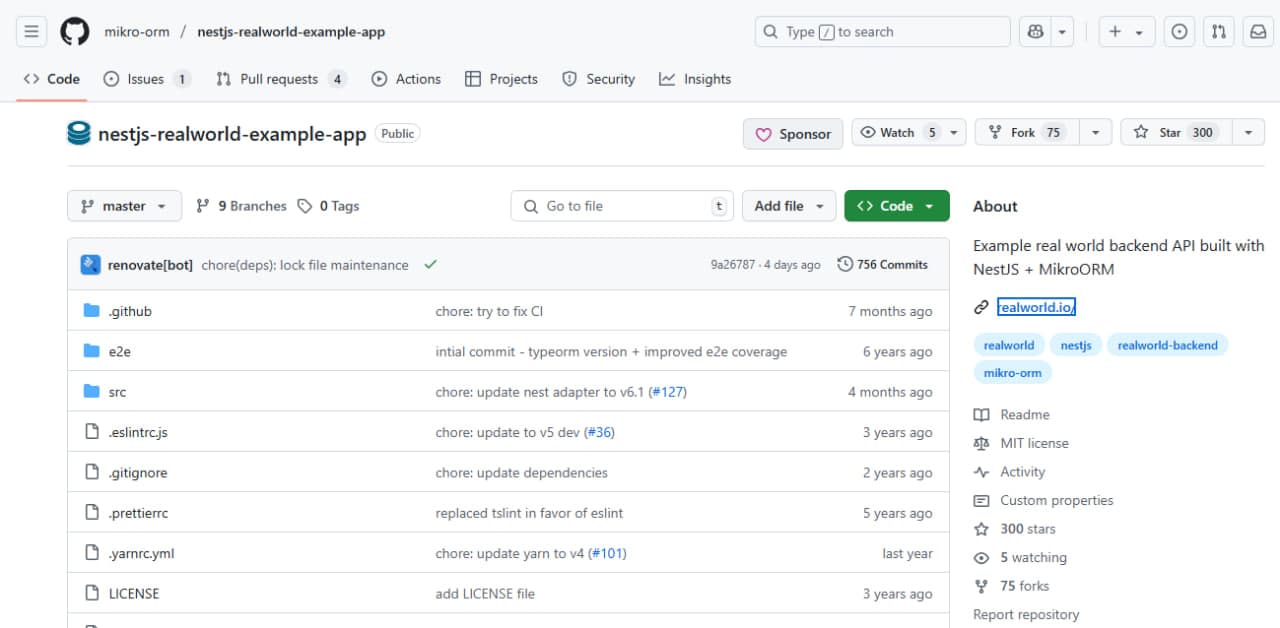Open the Security tab
The image size is (1280, 628).
click(598, 79)
